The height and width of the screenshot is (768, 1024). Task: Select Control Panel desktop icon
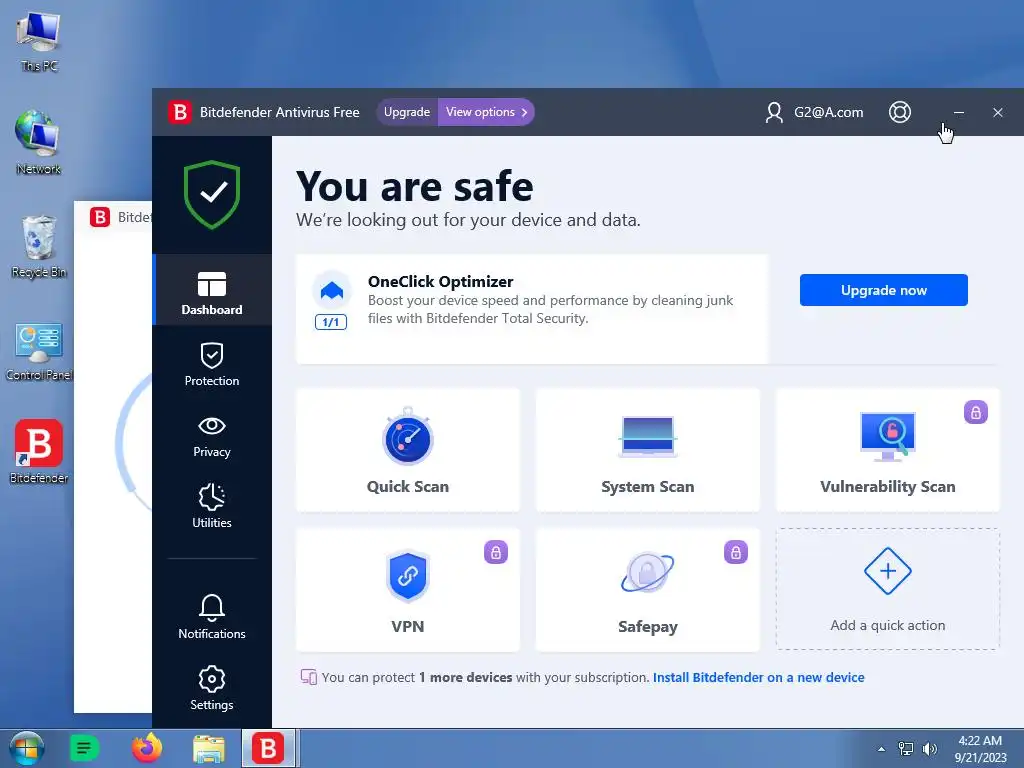(39, 351)
